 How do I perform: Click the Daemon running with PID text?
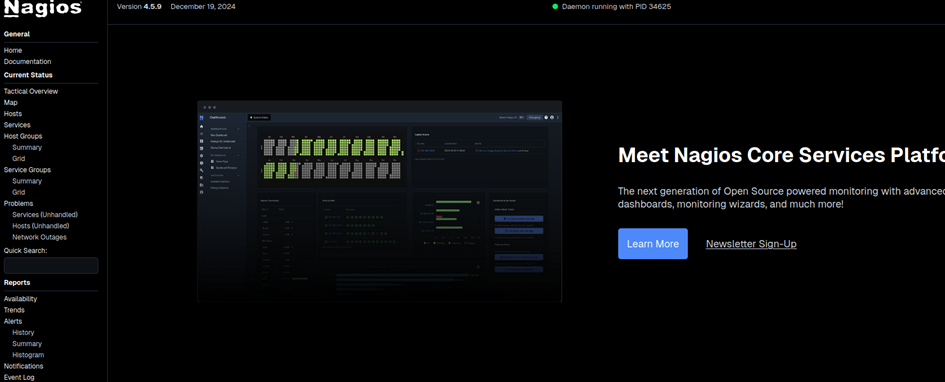[616, 7]
